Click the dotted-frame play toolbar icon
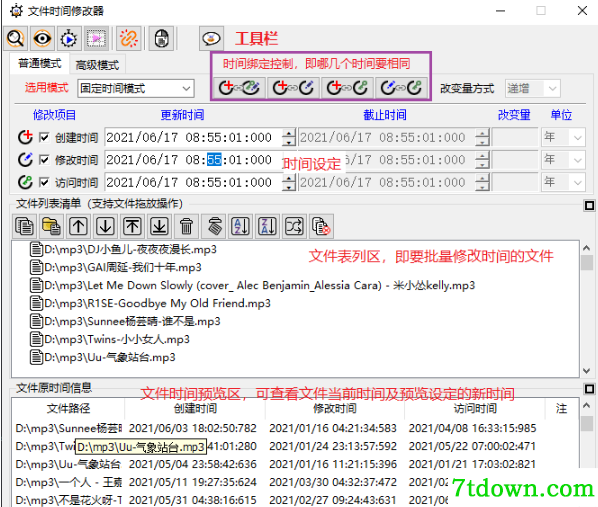598x507 pixels. (x=96, y=38)
